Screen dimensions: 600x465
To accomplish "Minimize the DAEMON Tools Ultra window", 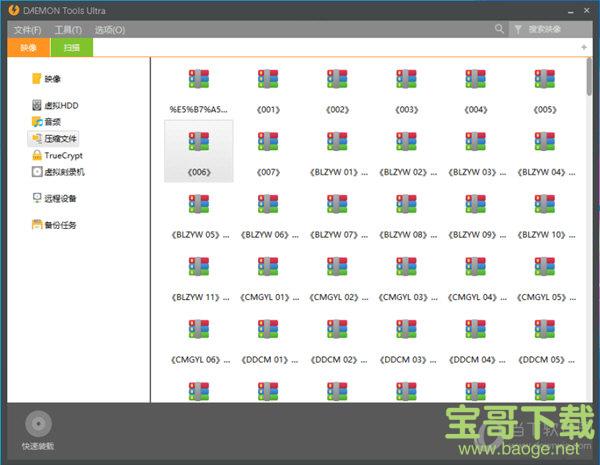I will pos(571,11).
